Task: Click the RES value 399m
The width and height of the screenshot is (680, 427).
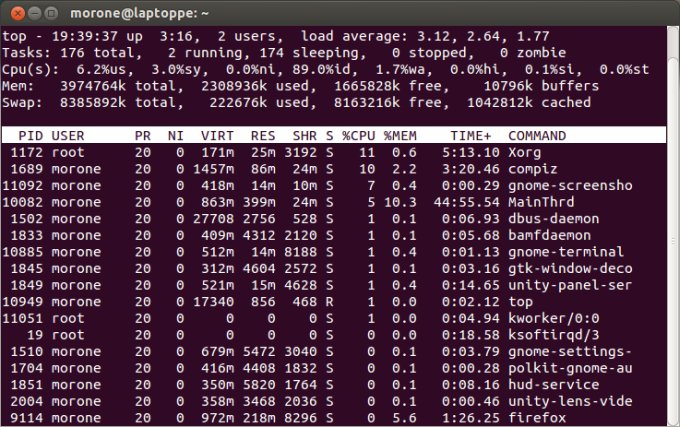Action: pyautogui.click(x=259, y=202)
